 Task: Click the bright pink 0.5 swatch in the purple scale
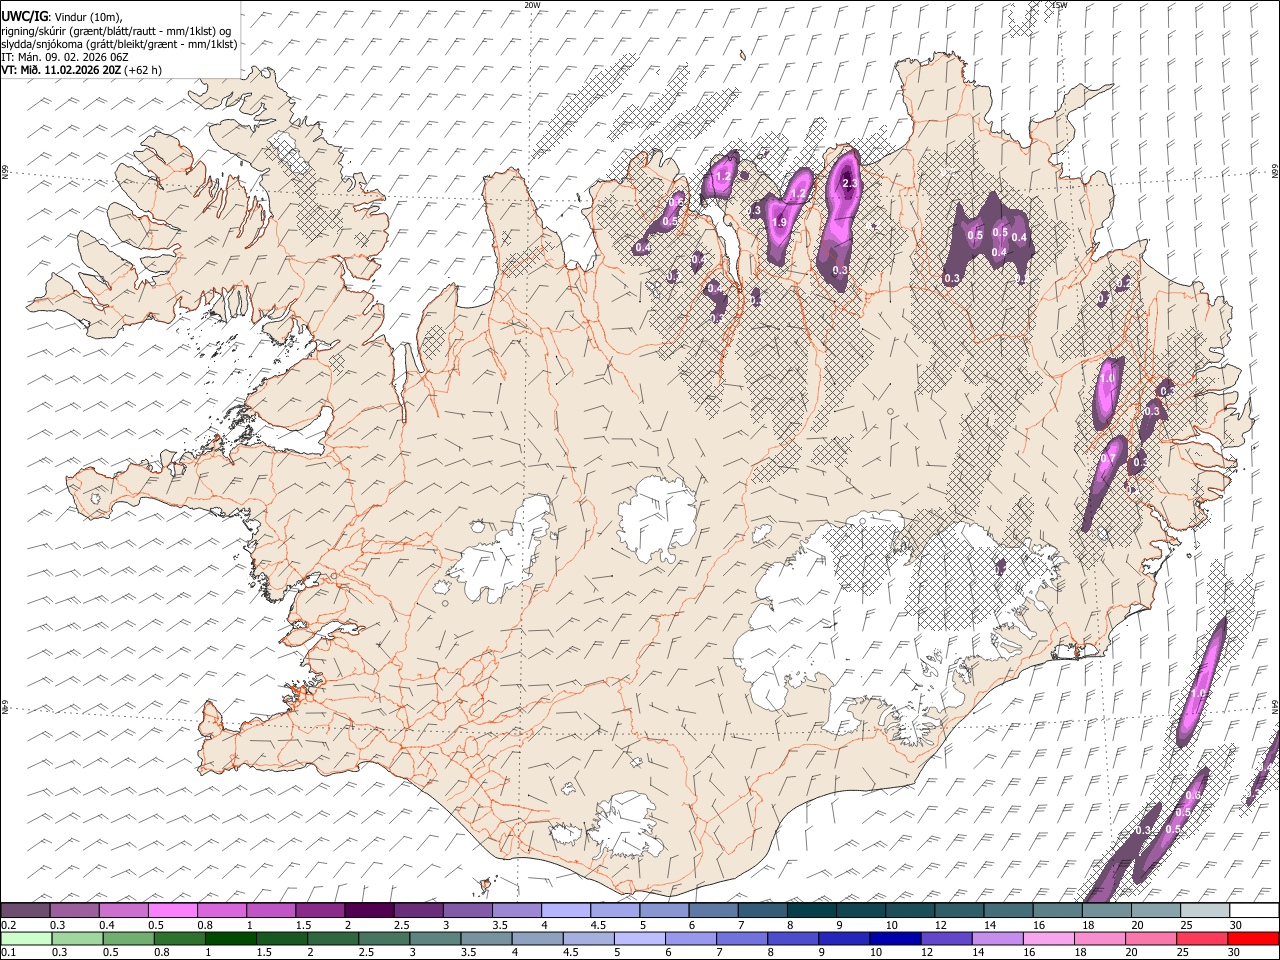(172, 910)
